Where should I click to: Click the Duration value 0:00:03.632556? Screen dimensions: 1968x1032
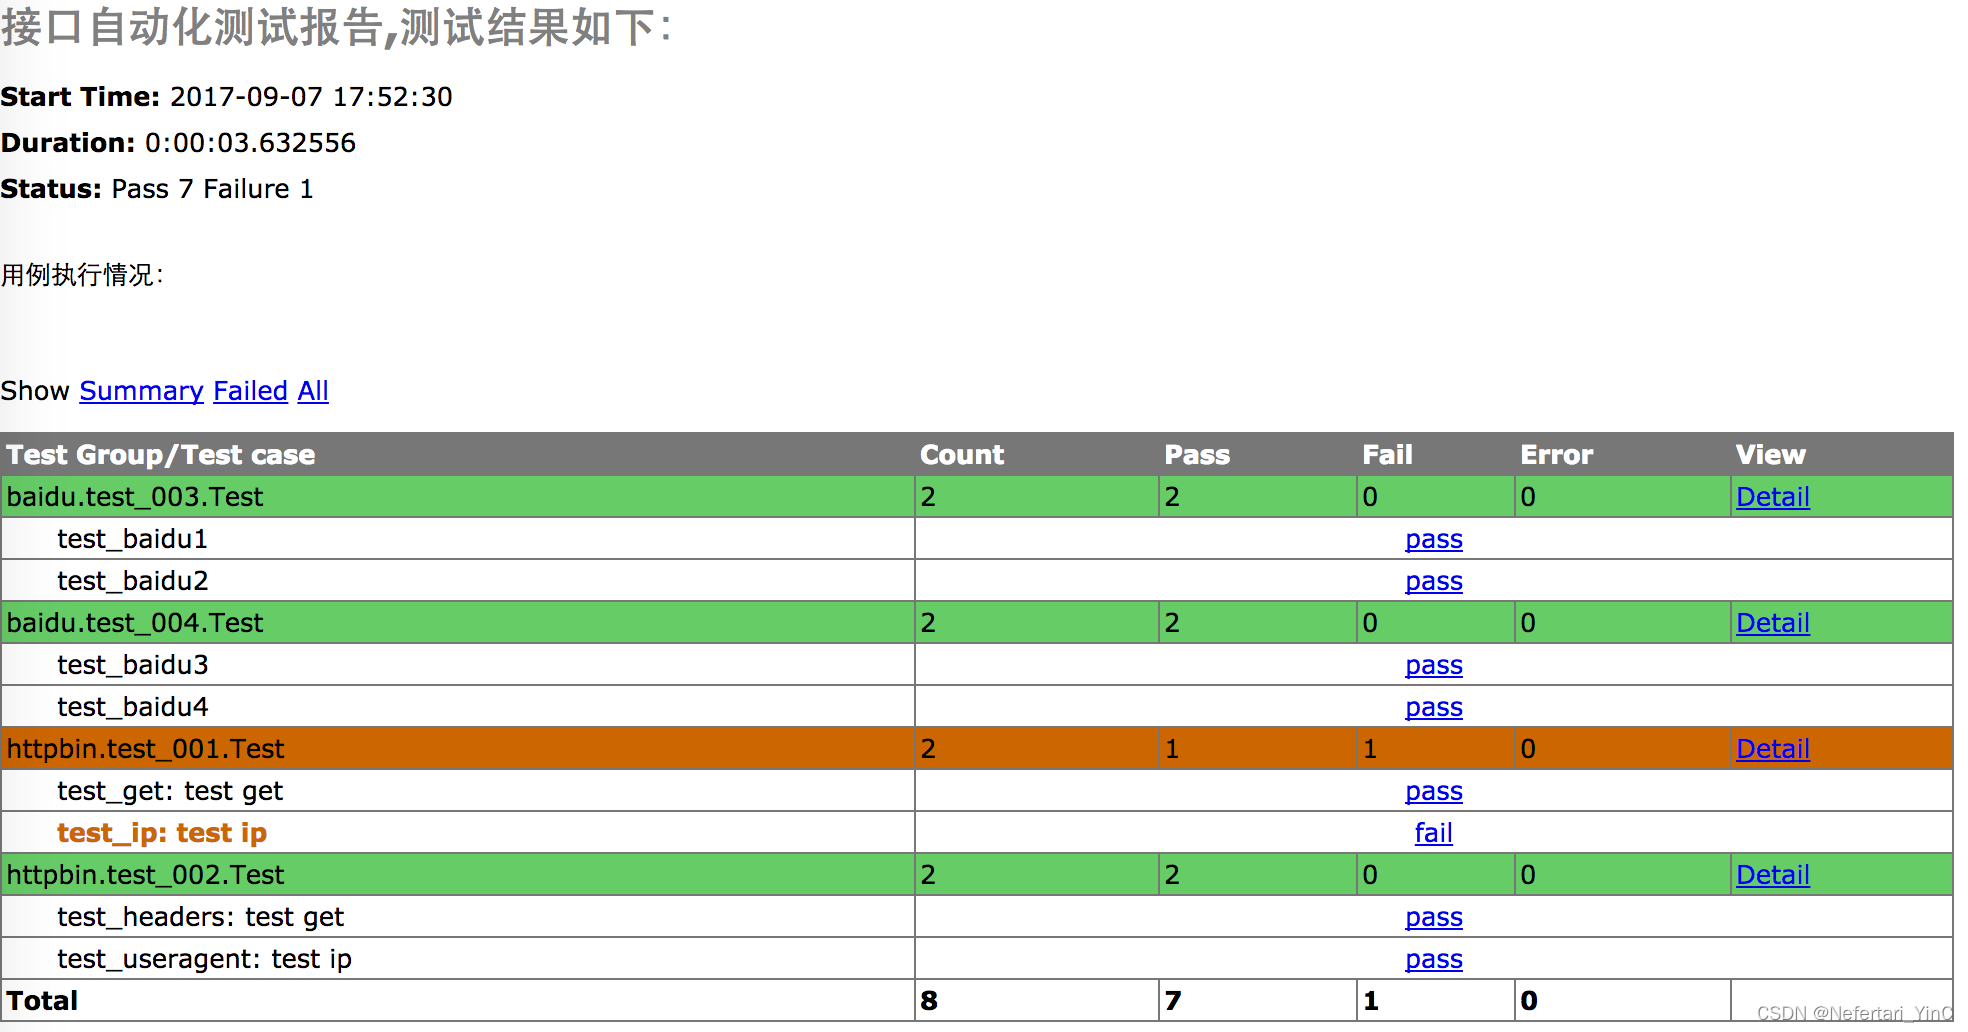point(250,143)
